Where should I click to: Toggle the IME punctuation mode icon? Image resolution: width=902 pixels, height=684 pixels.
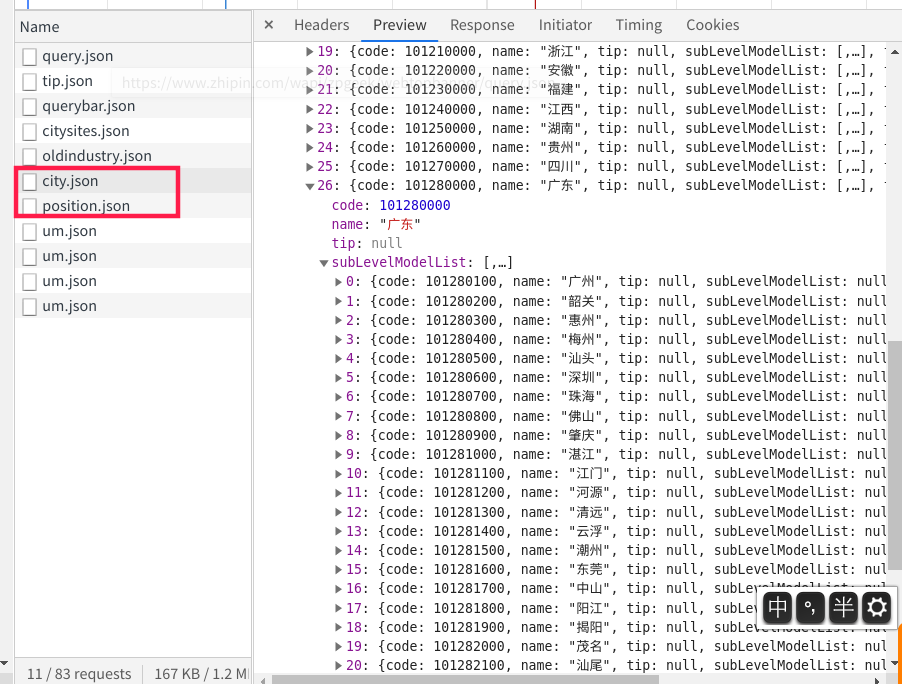pos(811,607)
